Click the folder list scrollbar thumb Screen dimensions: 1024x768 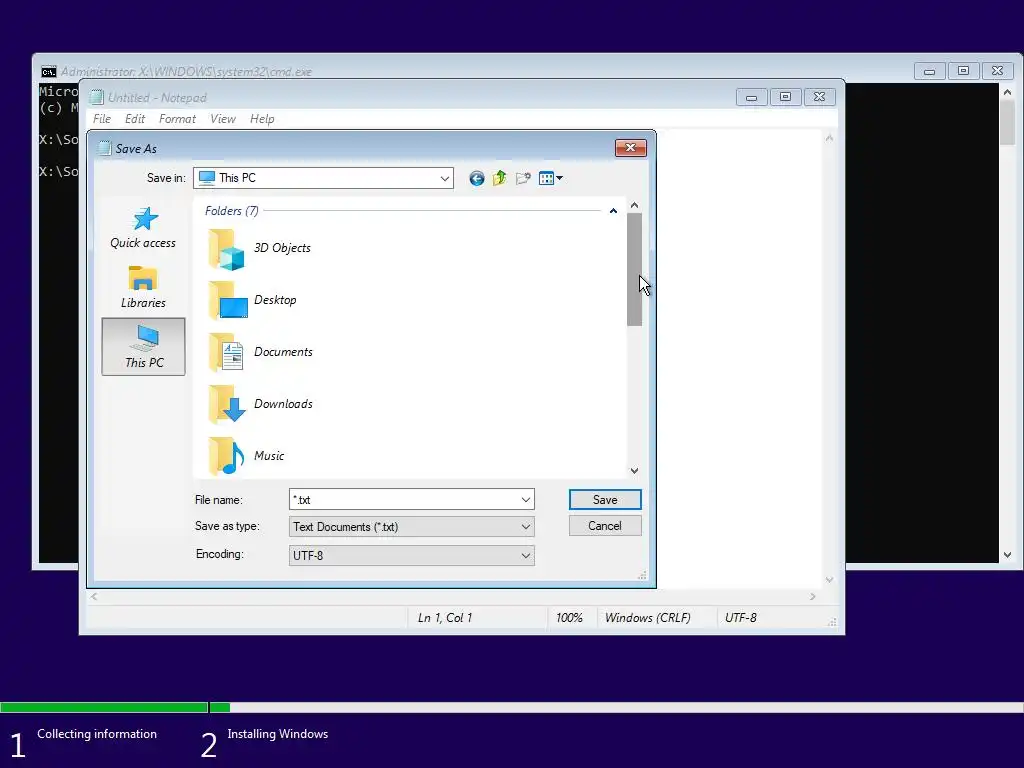[x=634, y=269]
